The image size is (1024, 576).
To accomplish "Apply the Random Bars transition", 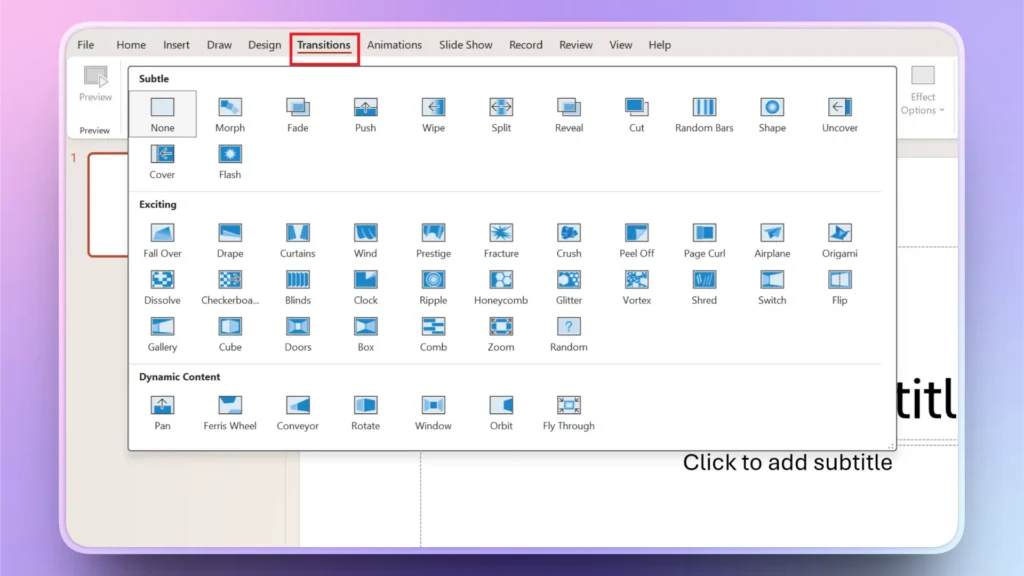I will [x=704, y=114].
